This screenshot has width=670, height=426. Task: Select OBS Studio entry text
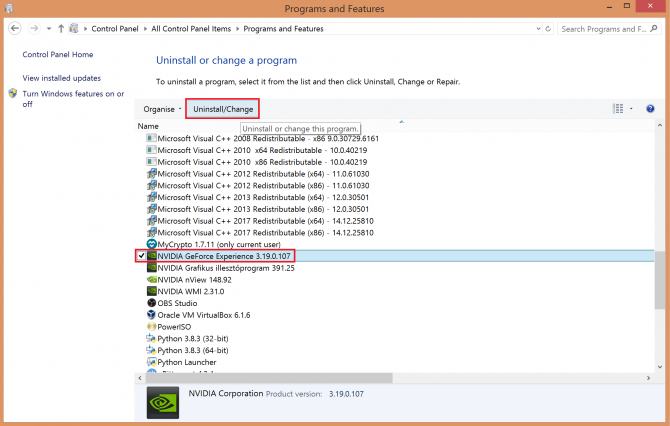point(177,303)
